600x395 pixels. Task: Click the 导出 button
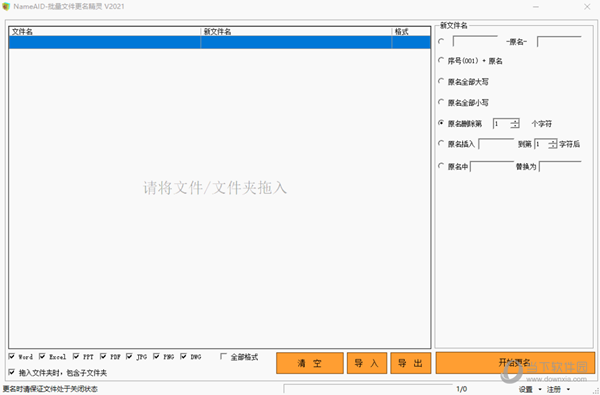(x=411, y=363)
